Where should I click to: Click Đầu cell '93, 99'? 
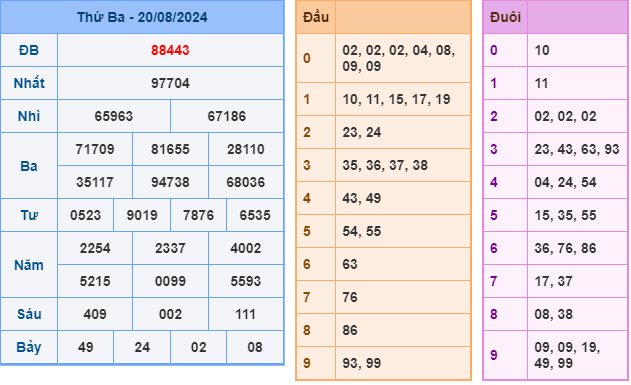[403, 363]
